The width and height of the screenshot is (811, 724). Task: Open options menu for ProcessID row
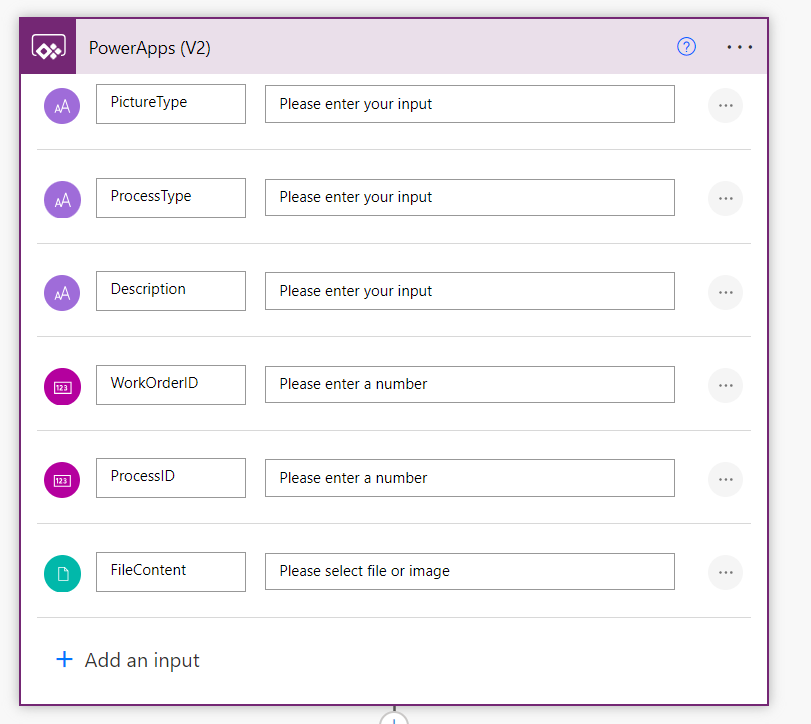tap(725, 479)
